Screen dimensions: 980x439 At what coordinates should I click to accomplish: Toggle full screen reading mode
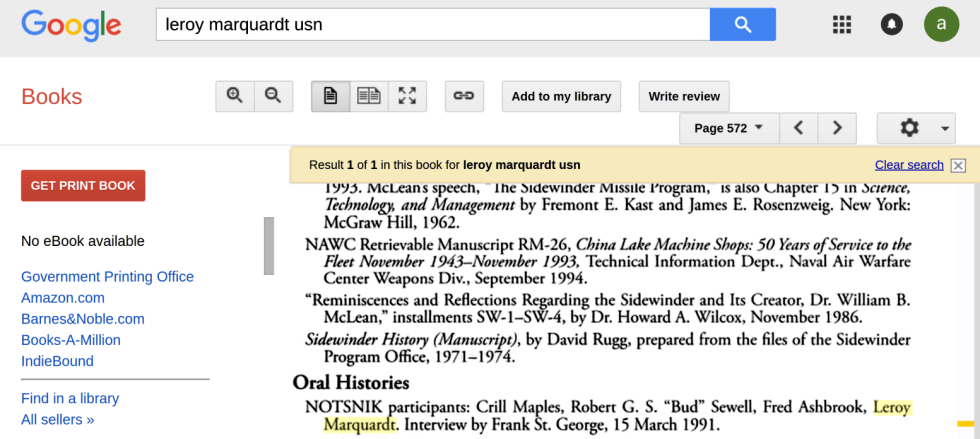tap(407, 96)
